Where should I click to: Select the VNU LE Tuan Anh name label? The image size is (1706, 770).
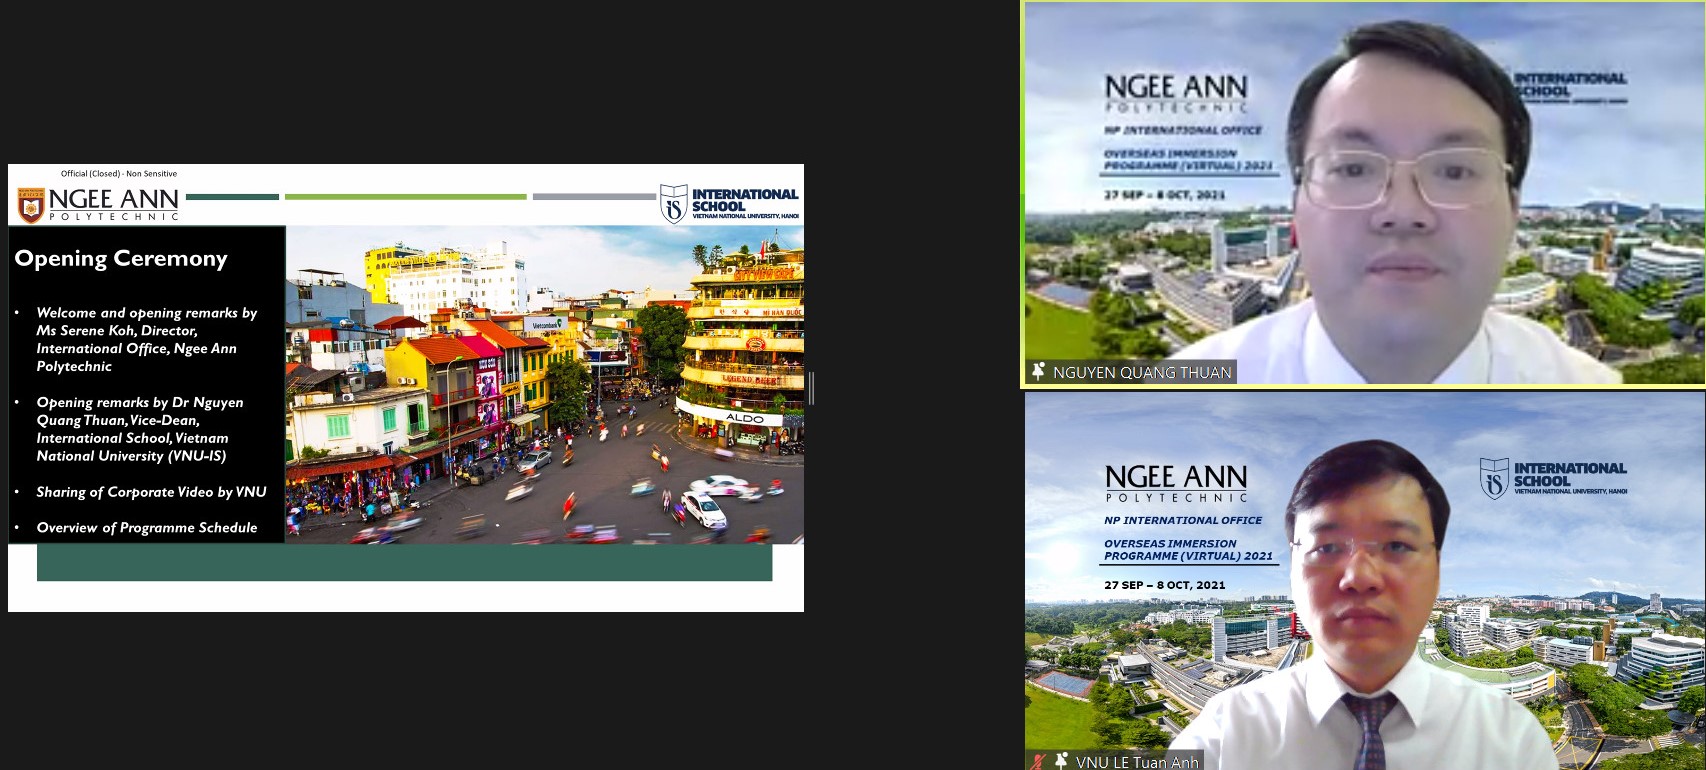[x=1137, y=762]
